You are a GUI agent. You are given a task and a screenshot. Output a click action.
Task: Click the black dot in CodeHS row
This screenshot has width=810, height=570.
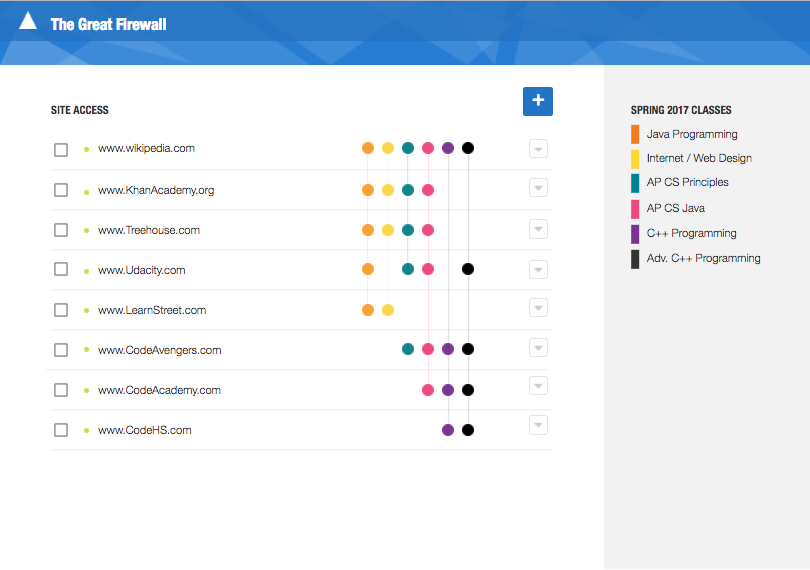[468, 430]
